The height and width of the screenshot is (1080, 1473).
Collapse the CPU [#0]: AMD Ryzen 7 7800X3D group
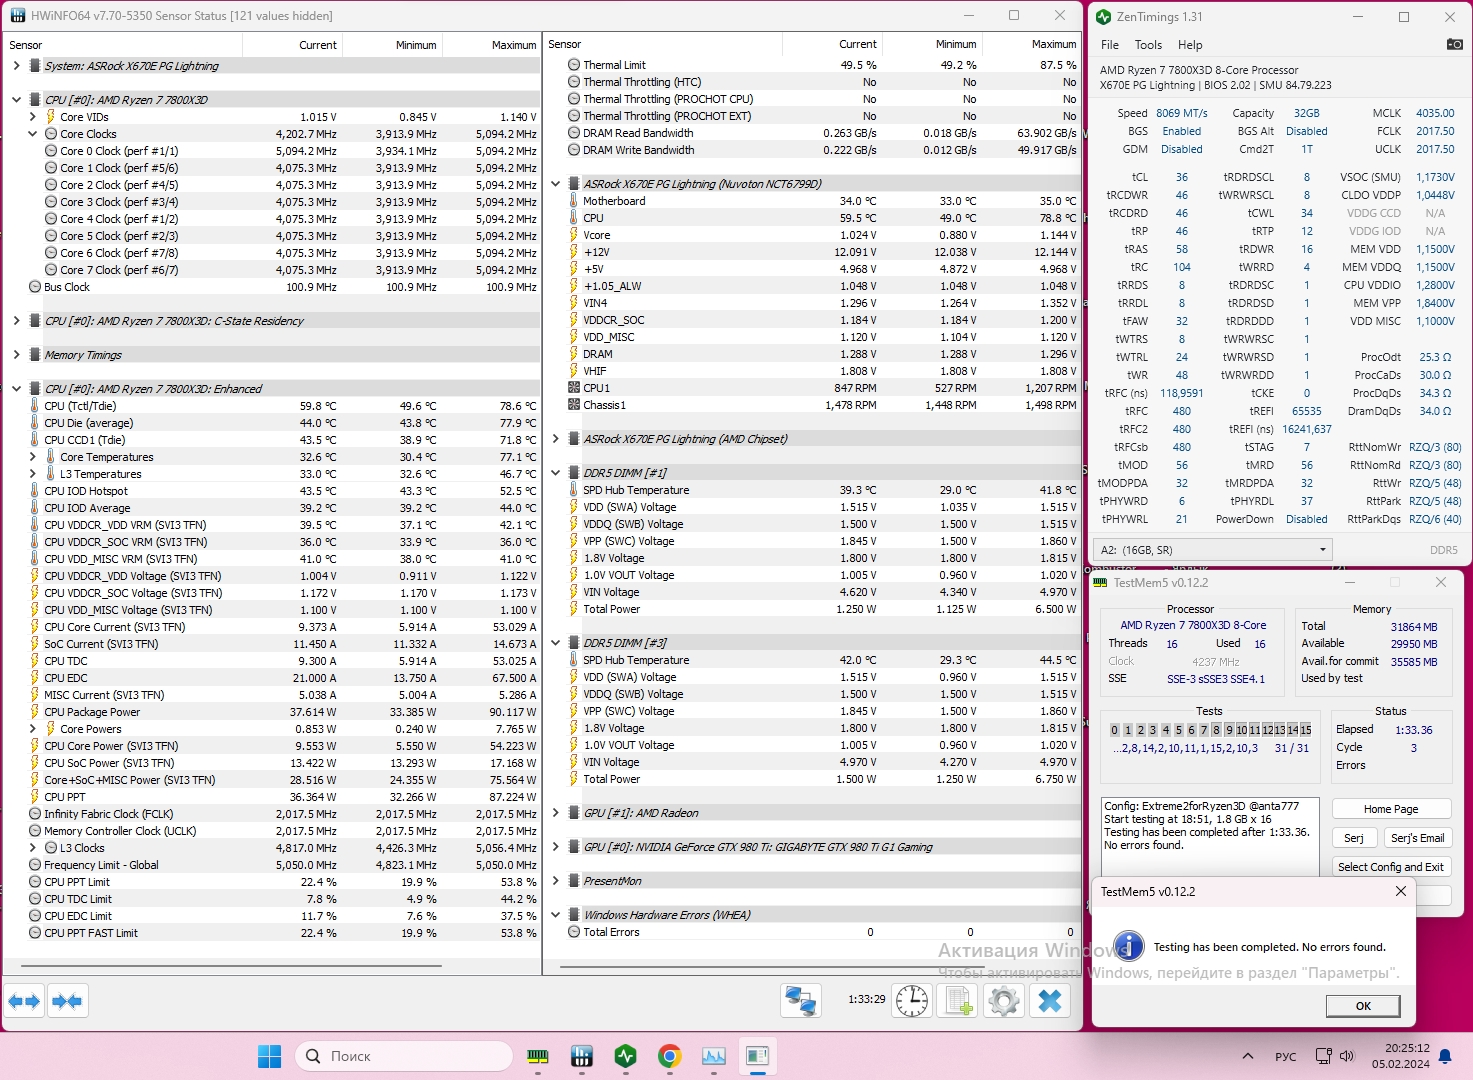(x=17, y=100)
